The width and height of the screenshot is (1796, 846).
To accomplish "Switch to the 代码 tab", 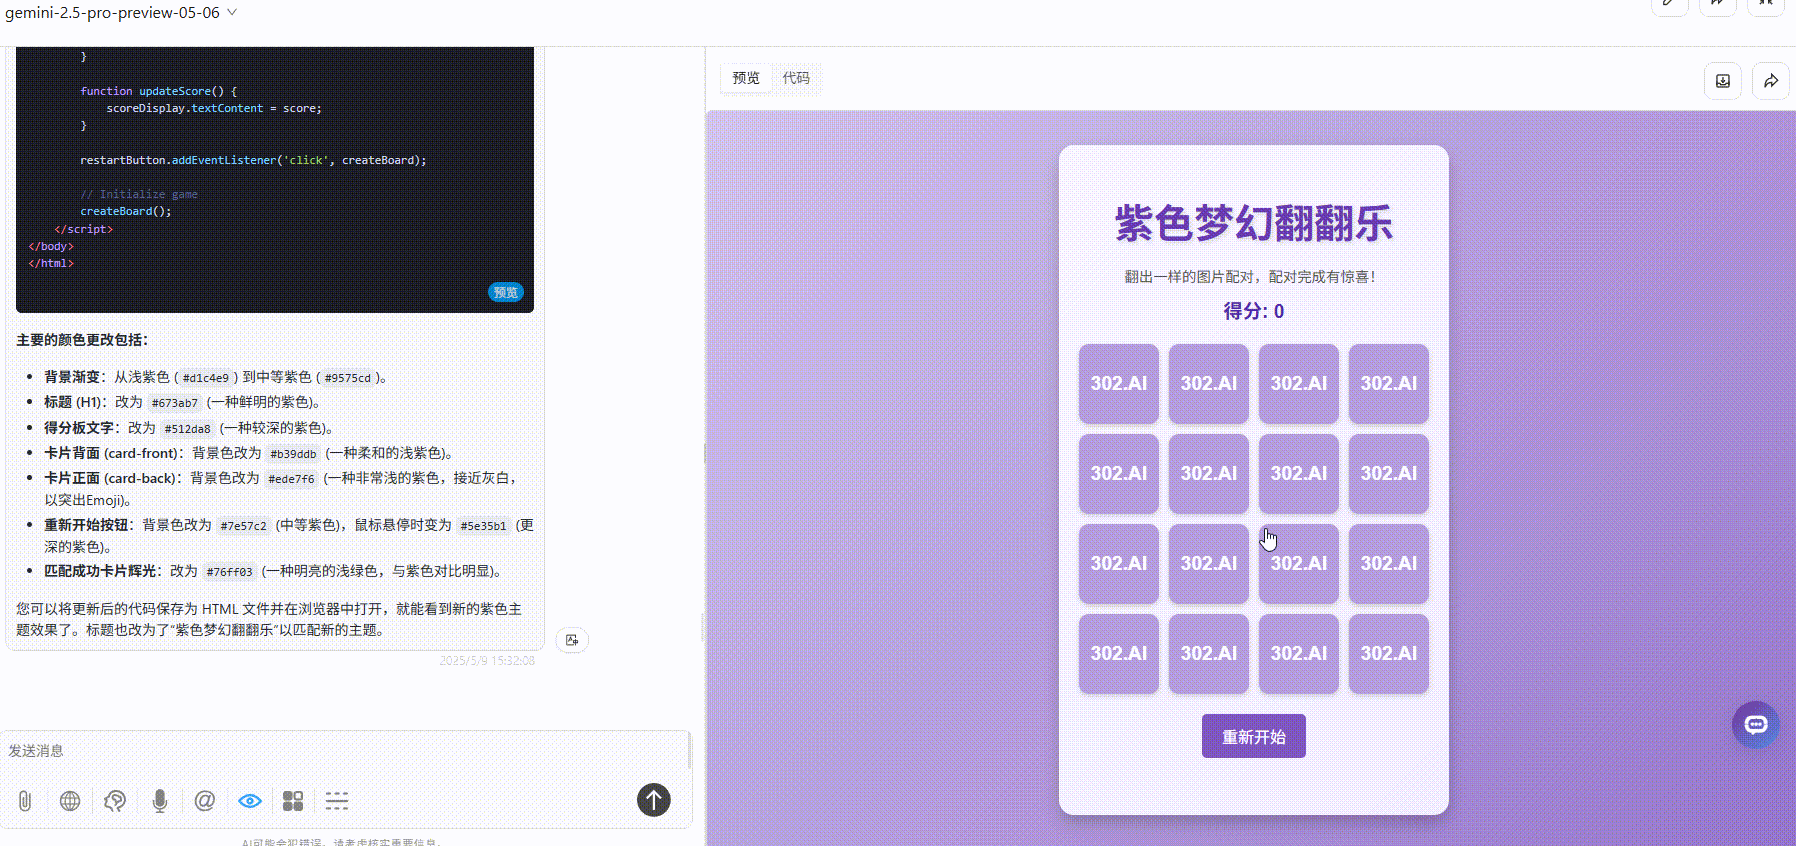I will [x=796, y=78].
